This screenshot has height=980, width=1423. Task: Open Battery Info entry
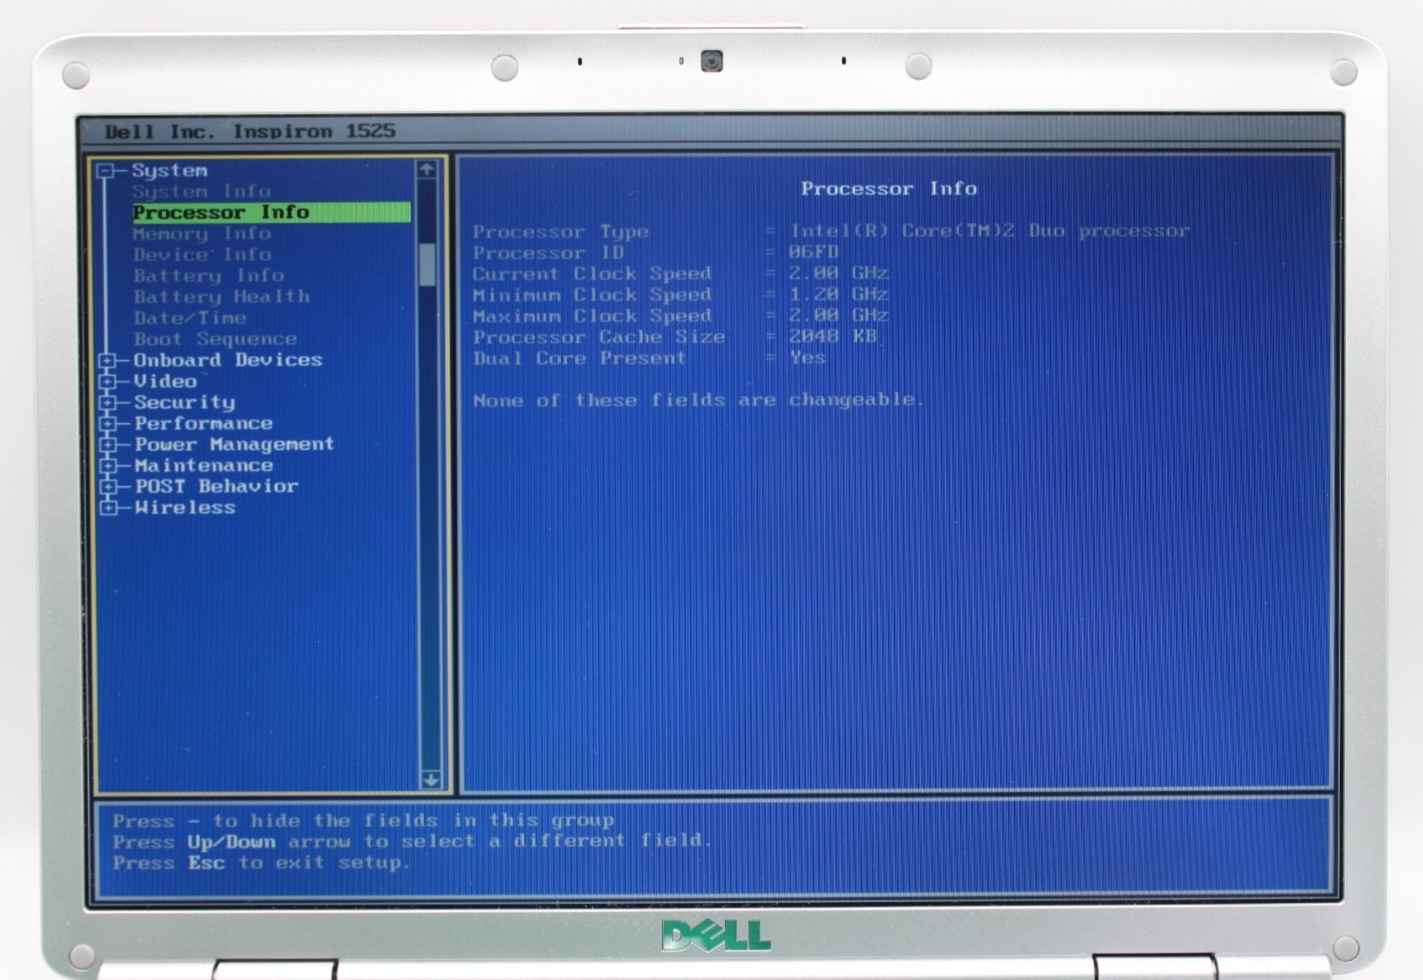(208, 275)
